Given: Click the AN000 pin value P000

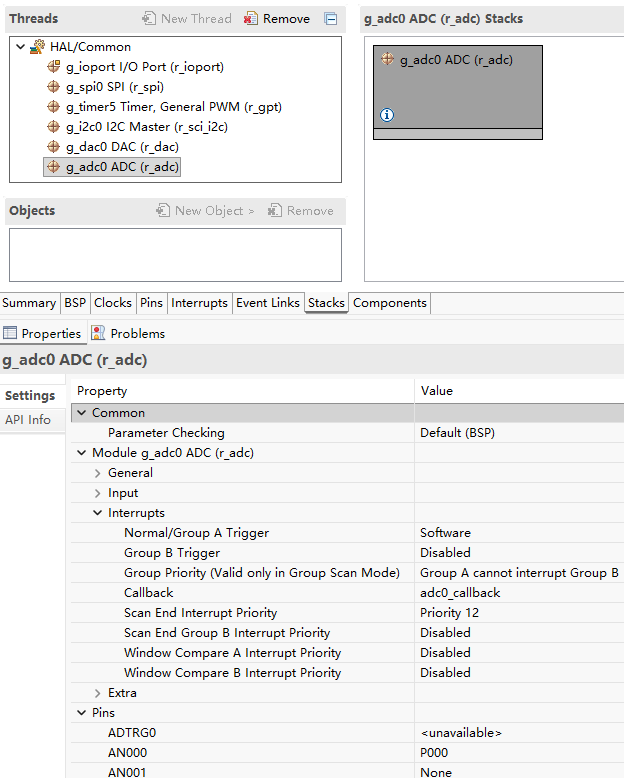Looking at the screenshot, I should coord(519,753).
